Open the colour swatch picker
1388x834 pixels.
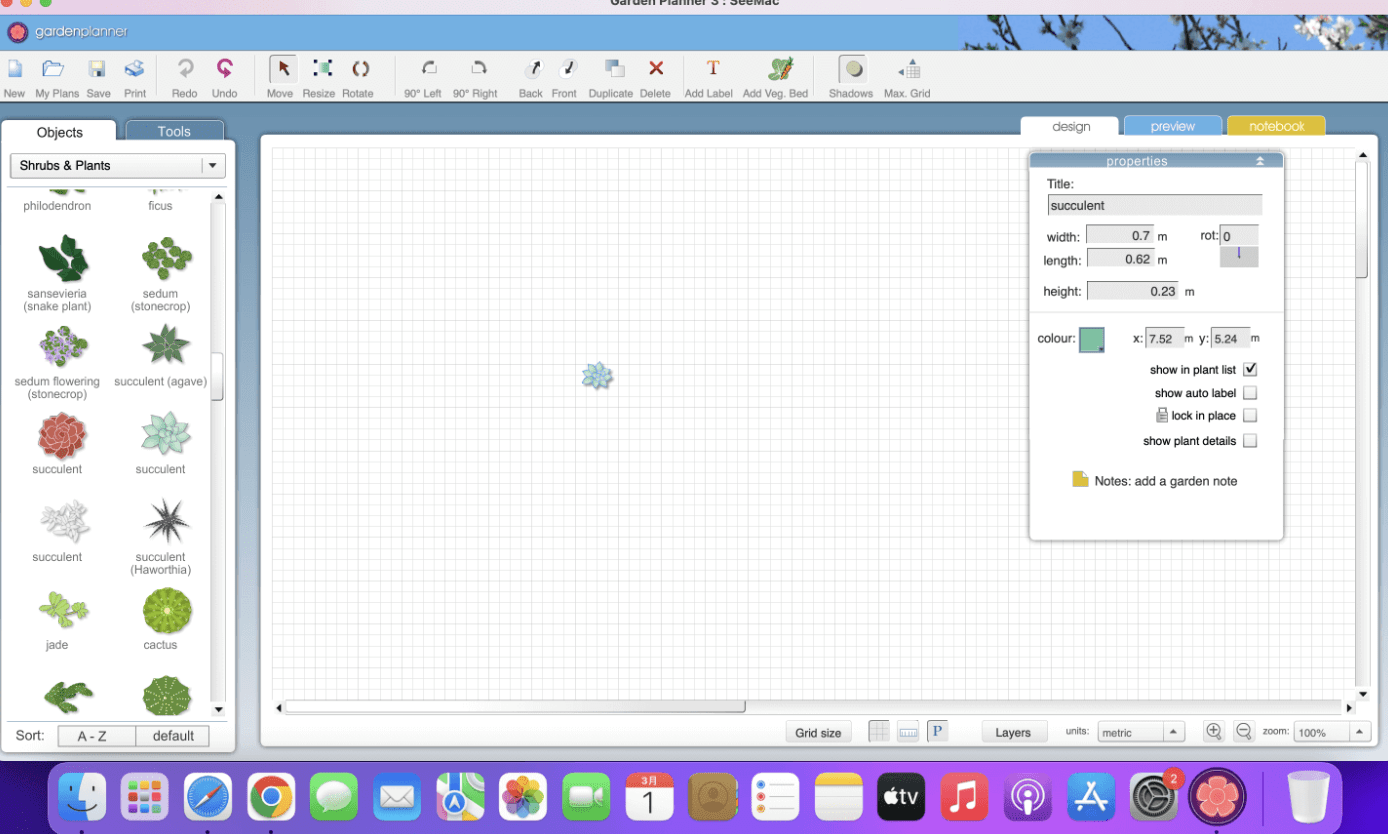point(1091,340)
